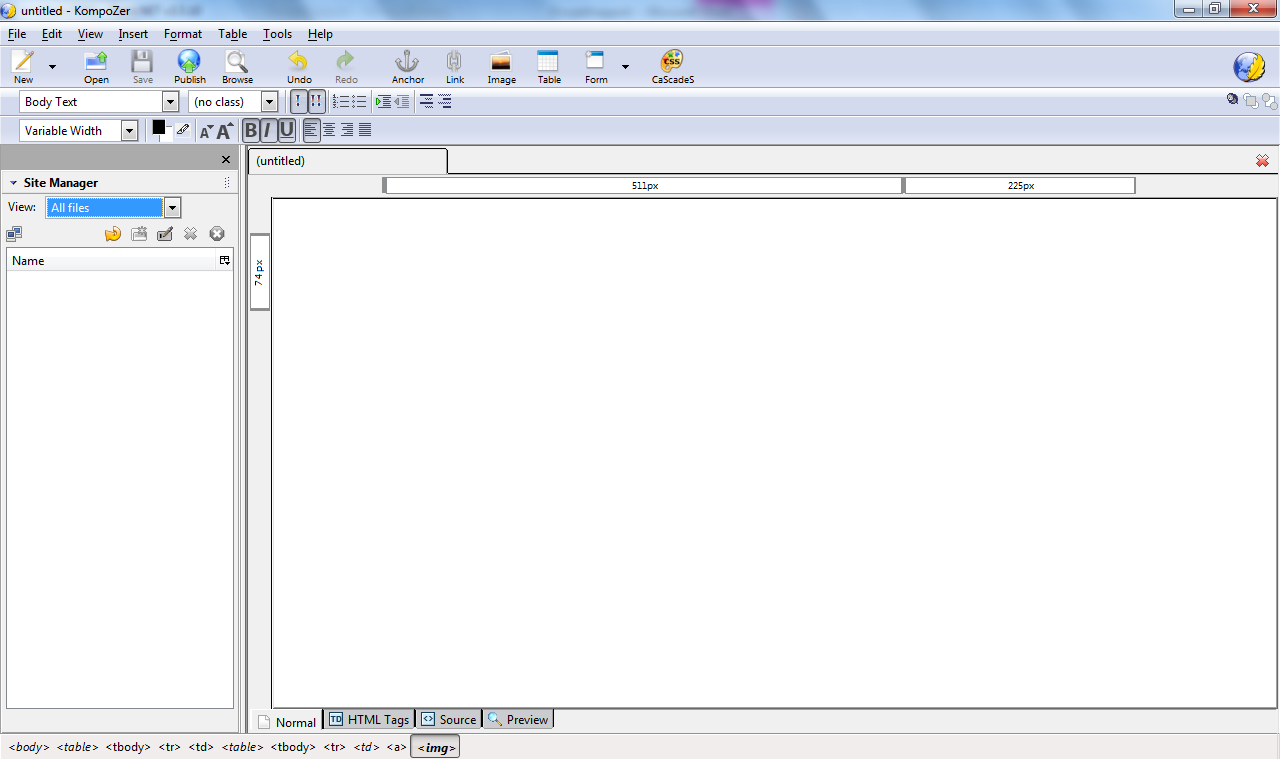The height and width of the screenshot is (759, 1280).
Task: Click the KompoZer globe throbber icon
Action: point(1249,67)
